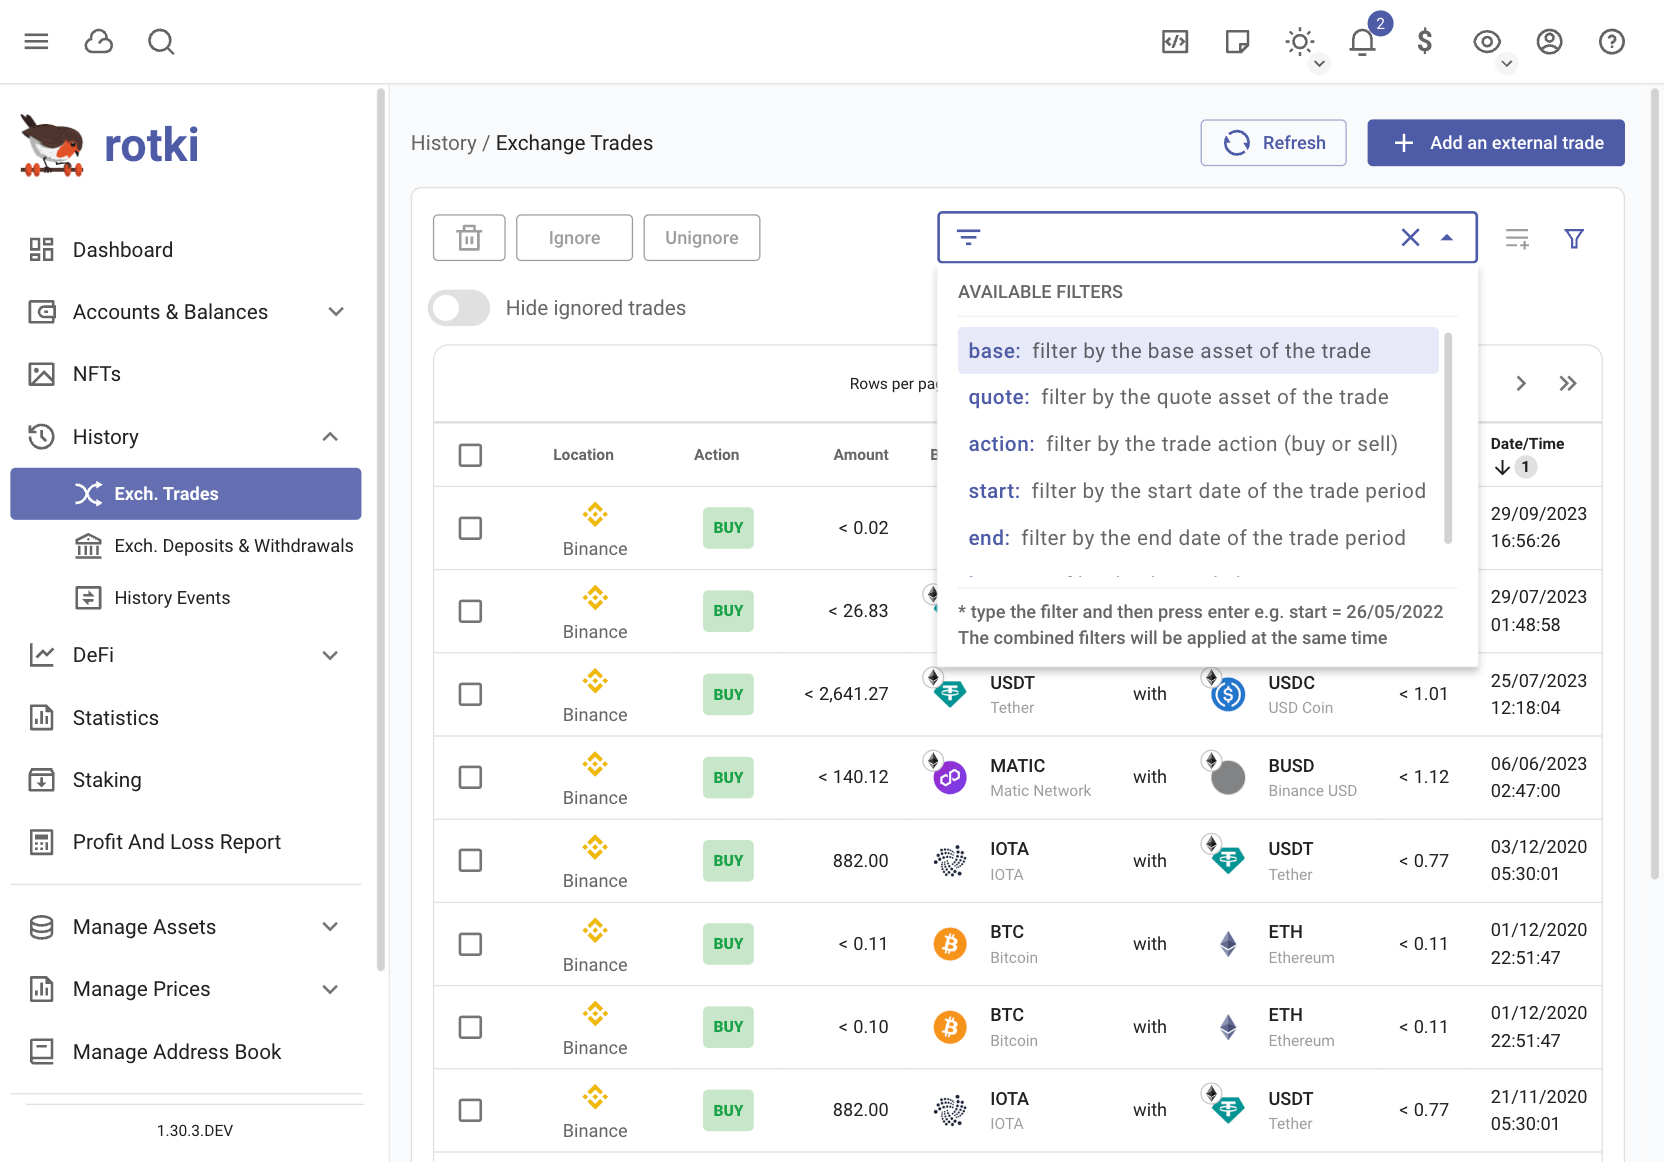Screen dimensions: 1664x1162
Task: Open global search magnifier
Action: (x=161, y=41)
